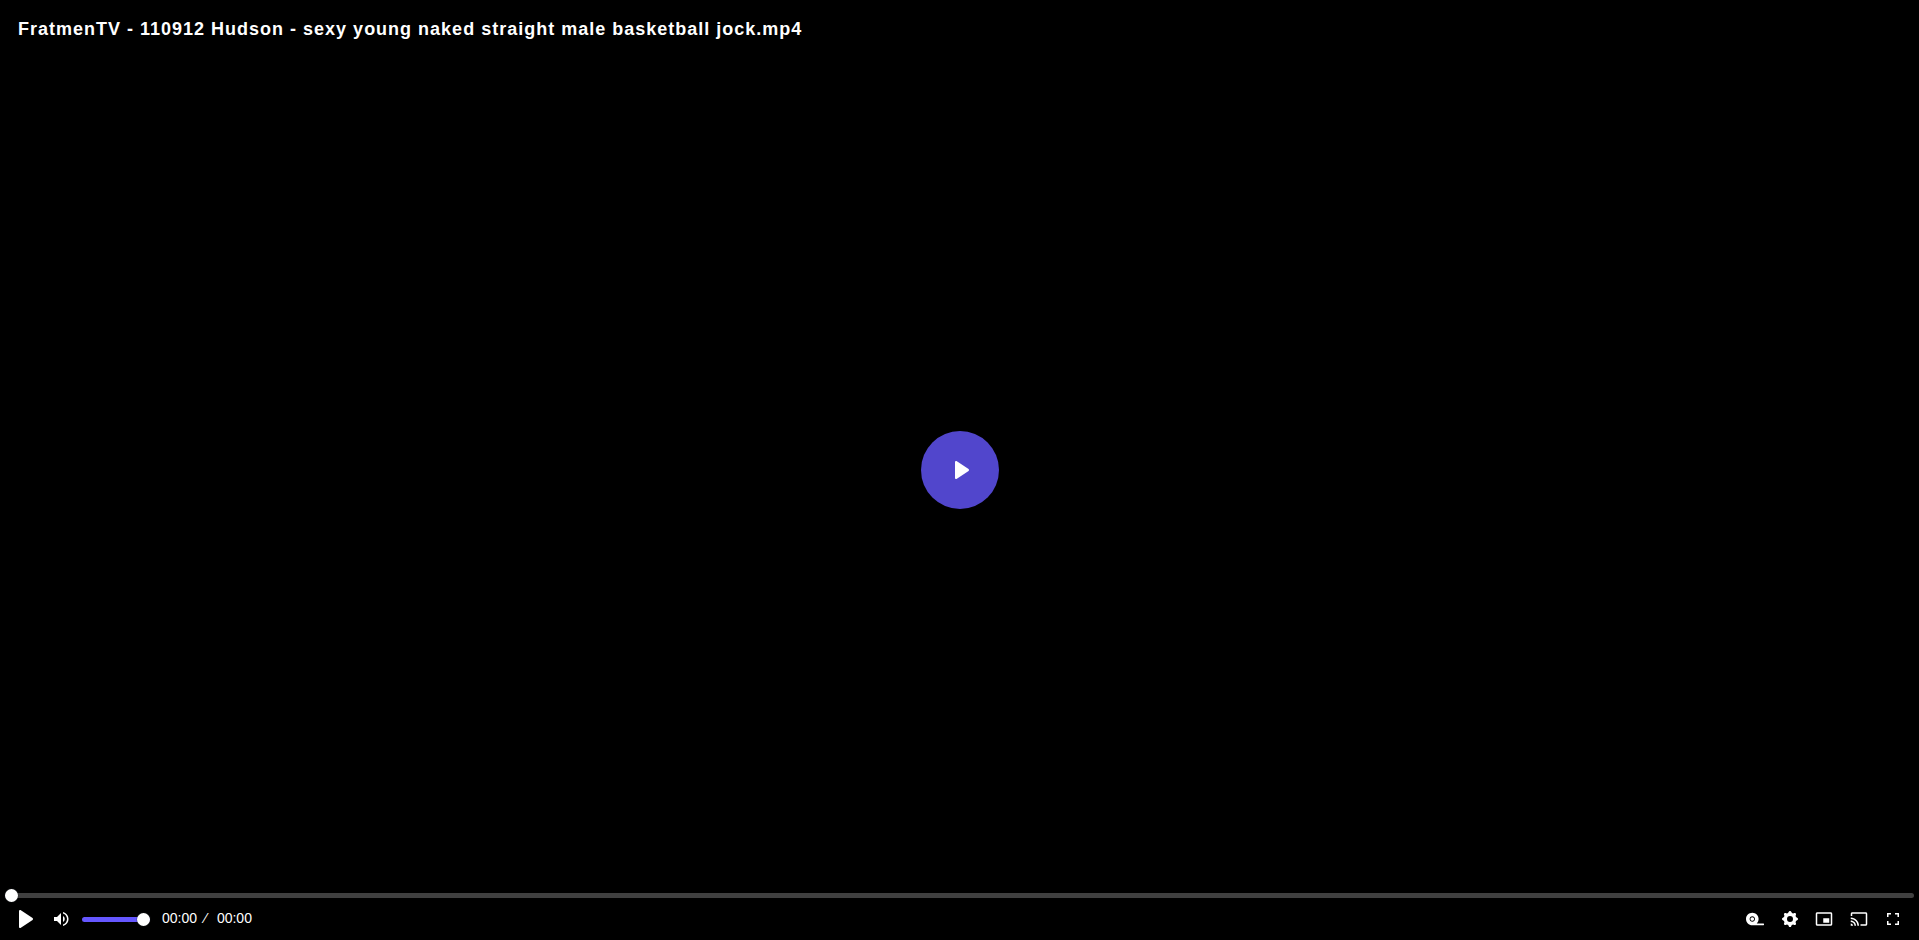Enable picture-in-picture mode

click(x=1824, y=919)
